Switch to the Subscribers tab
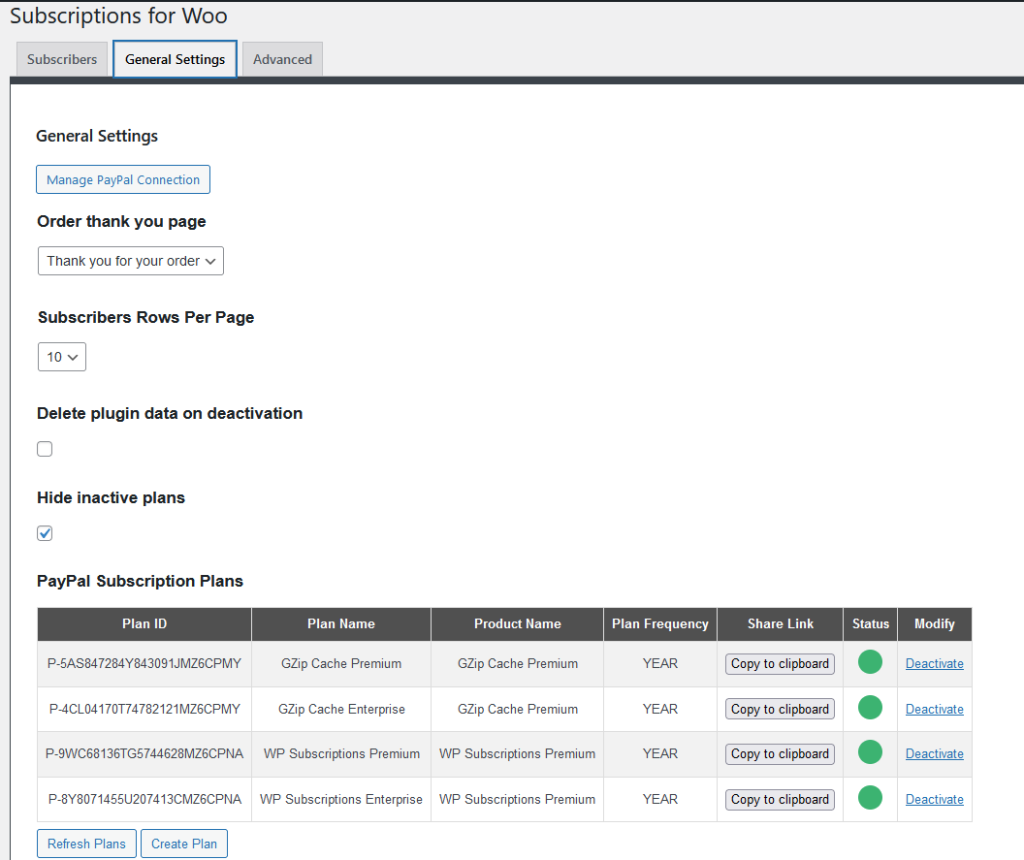The width and height of the screenshot is (1024, 860). click(62, 59)
